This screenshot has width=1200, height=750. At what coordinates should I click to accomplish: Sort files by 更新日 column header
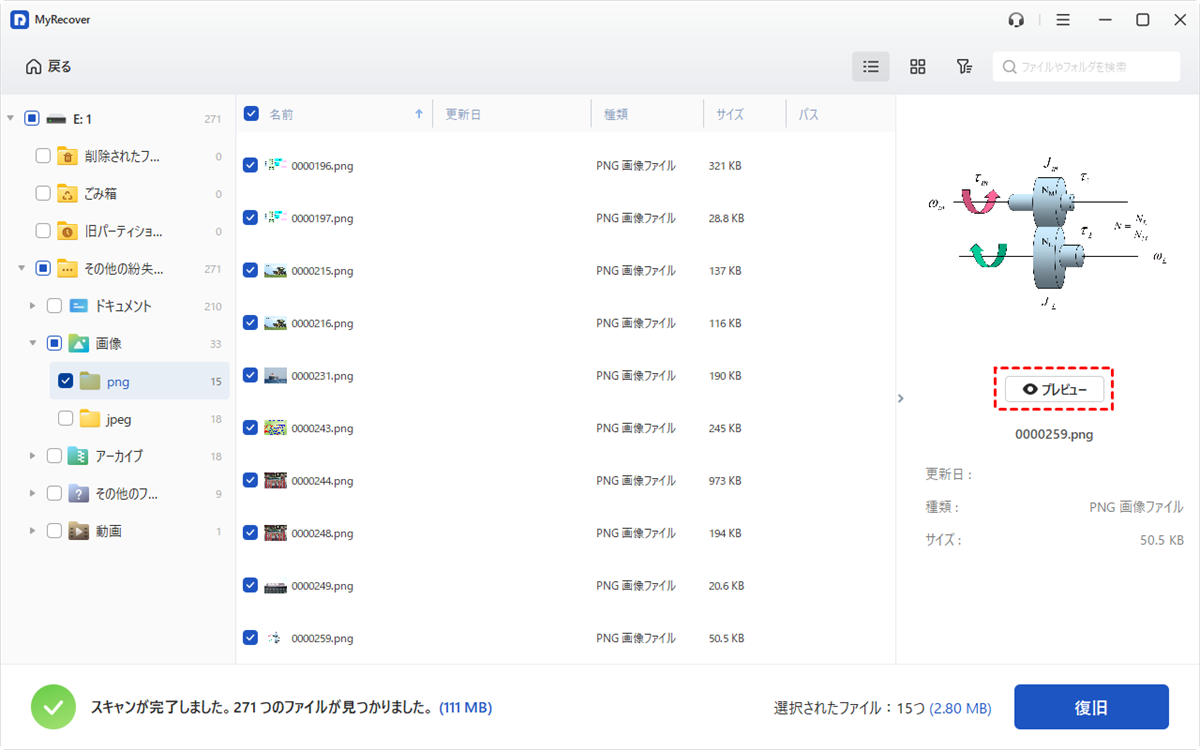[x=463, y=115]
